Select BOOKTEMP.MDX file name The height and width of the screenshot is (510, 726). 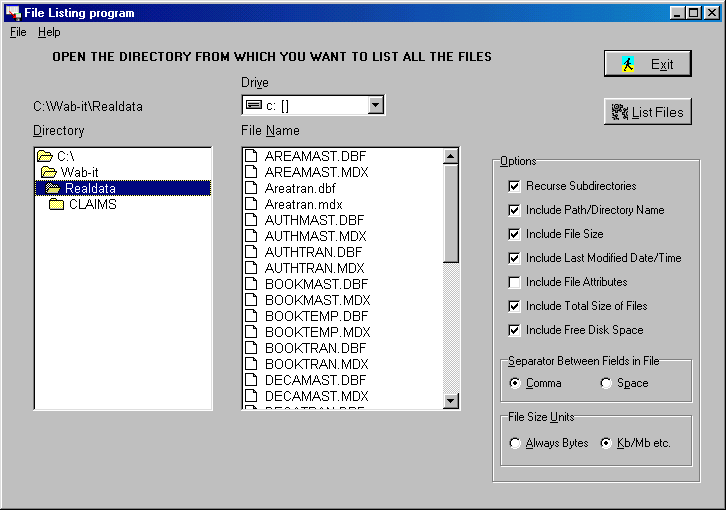pos(318,332)
